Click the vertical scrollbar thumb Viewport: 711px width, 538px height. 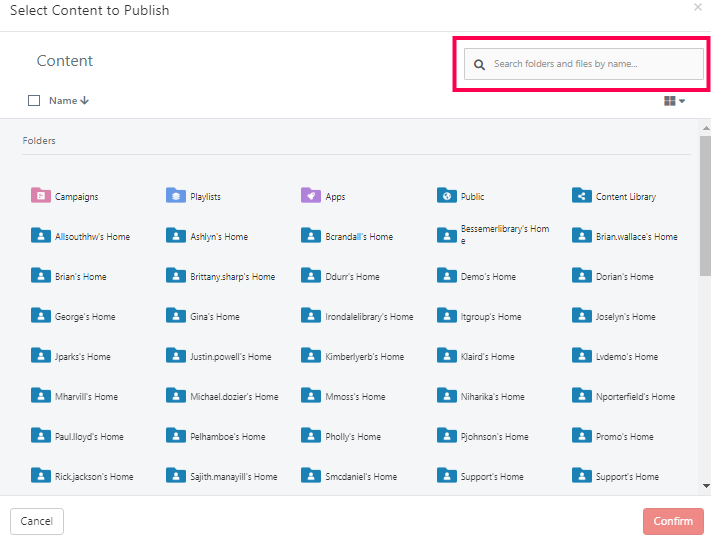tap(705, 206)
